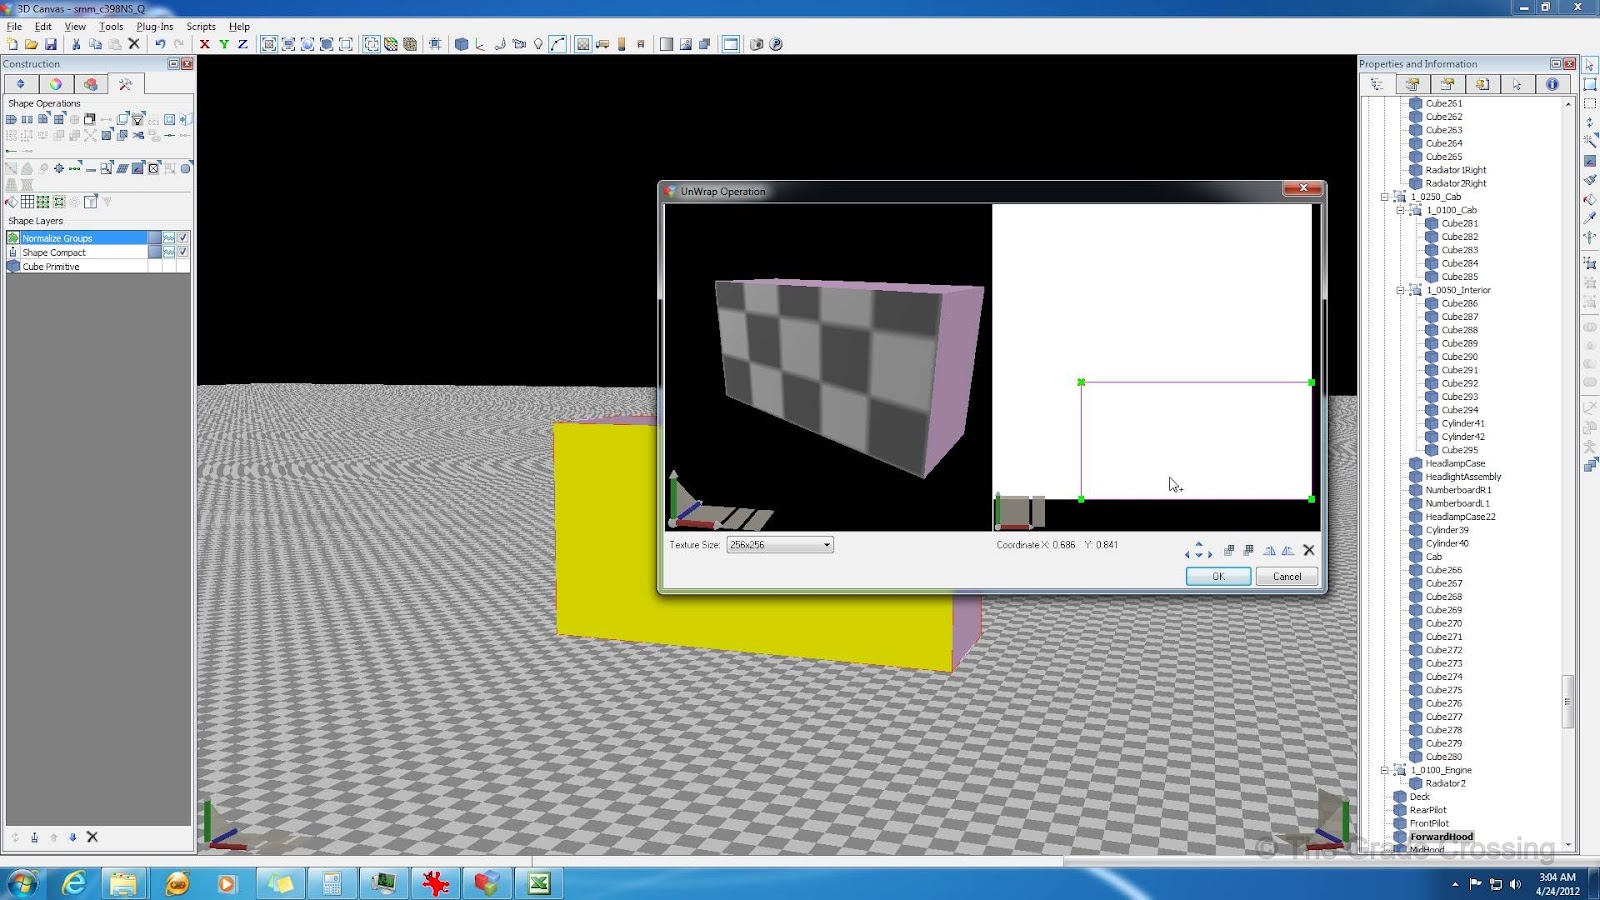Click Cancel in the UnWrap Operation dialog
The height and width of the screenshot is (900, 1600).
[x=1287, y=576]
